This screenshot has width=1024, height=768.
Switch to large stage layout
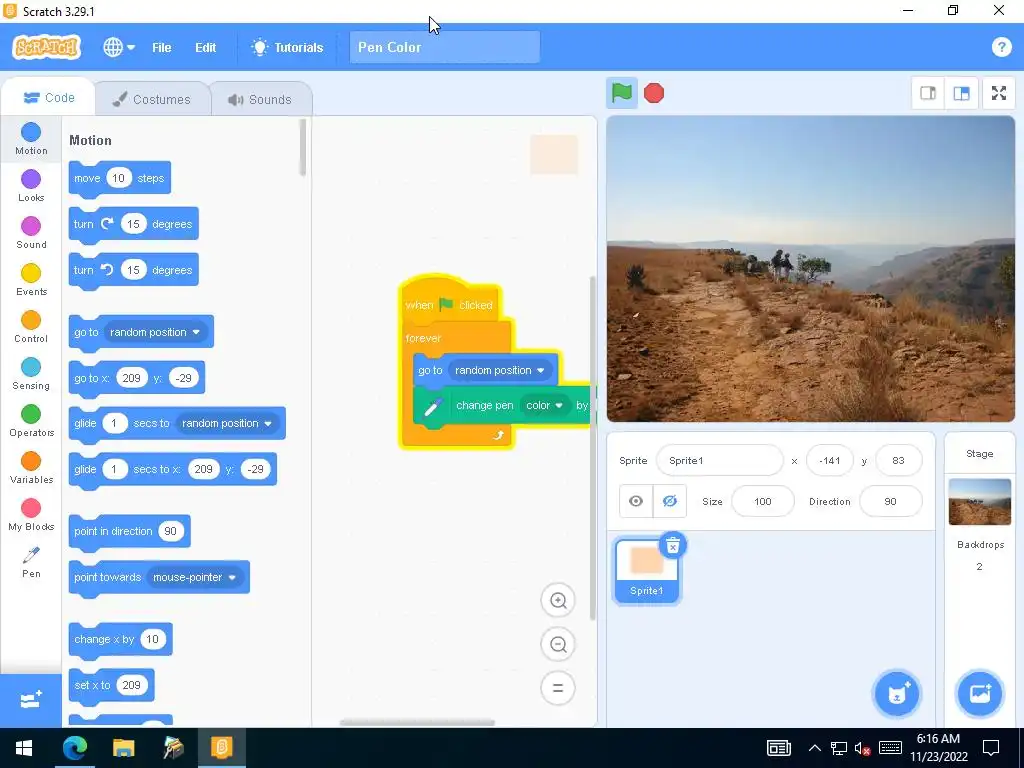(x=961, y=93)
